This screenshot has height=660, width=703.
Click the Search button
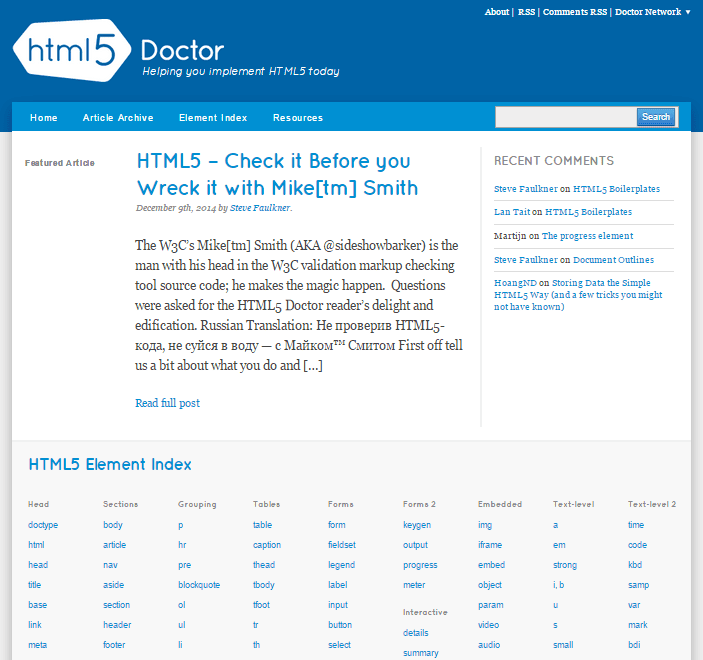(656, 117)
